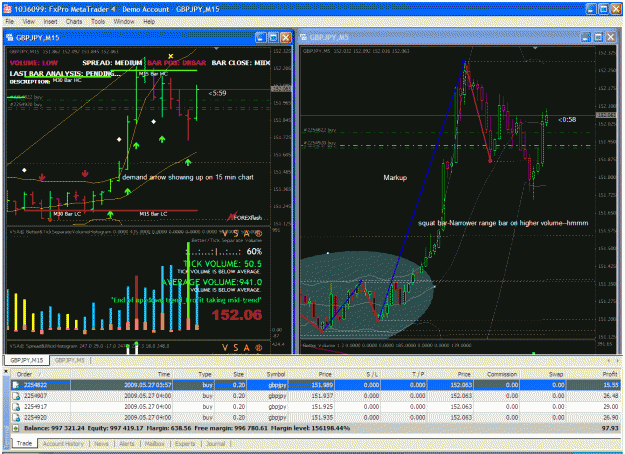Screen dimensions: 625x454
Task: Select the Trade terminal tab
Action: (x=24, y=443)
